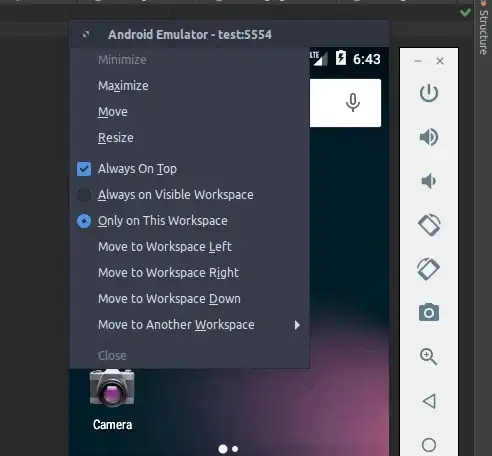Tap the second home page indicator dot
The width and height of the screenshot is (492, 456).
(x=235, y=449)
